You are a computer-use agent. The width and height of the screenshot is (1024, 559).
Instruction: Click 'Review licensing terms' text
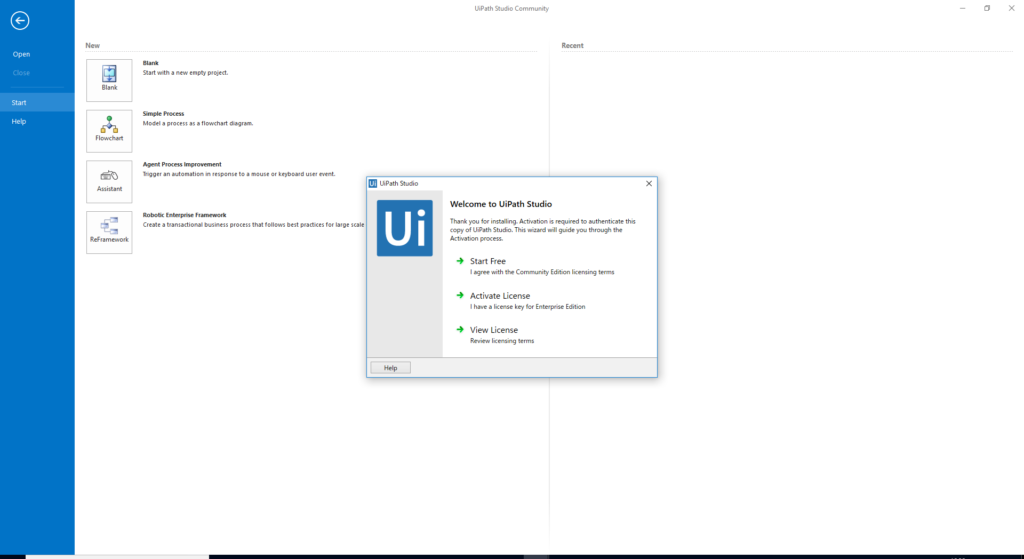502,341
